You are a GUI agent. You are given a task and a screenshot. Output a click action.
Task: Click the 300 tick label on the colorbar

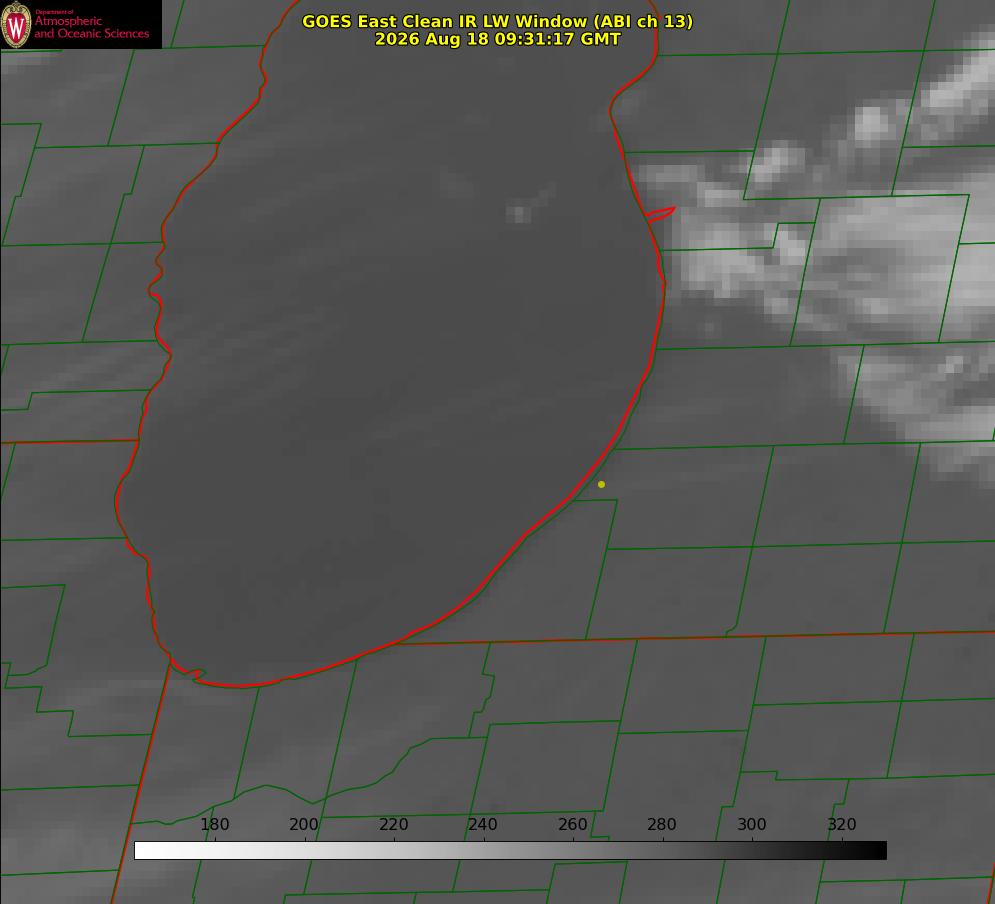click(x=752, y=824)
